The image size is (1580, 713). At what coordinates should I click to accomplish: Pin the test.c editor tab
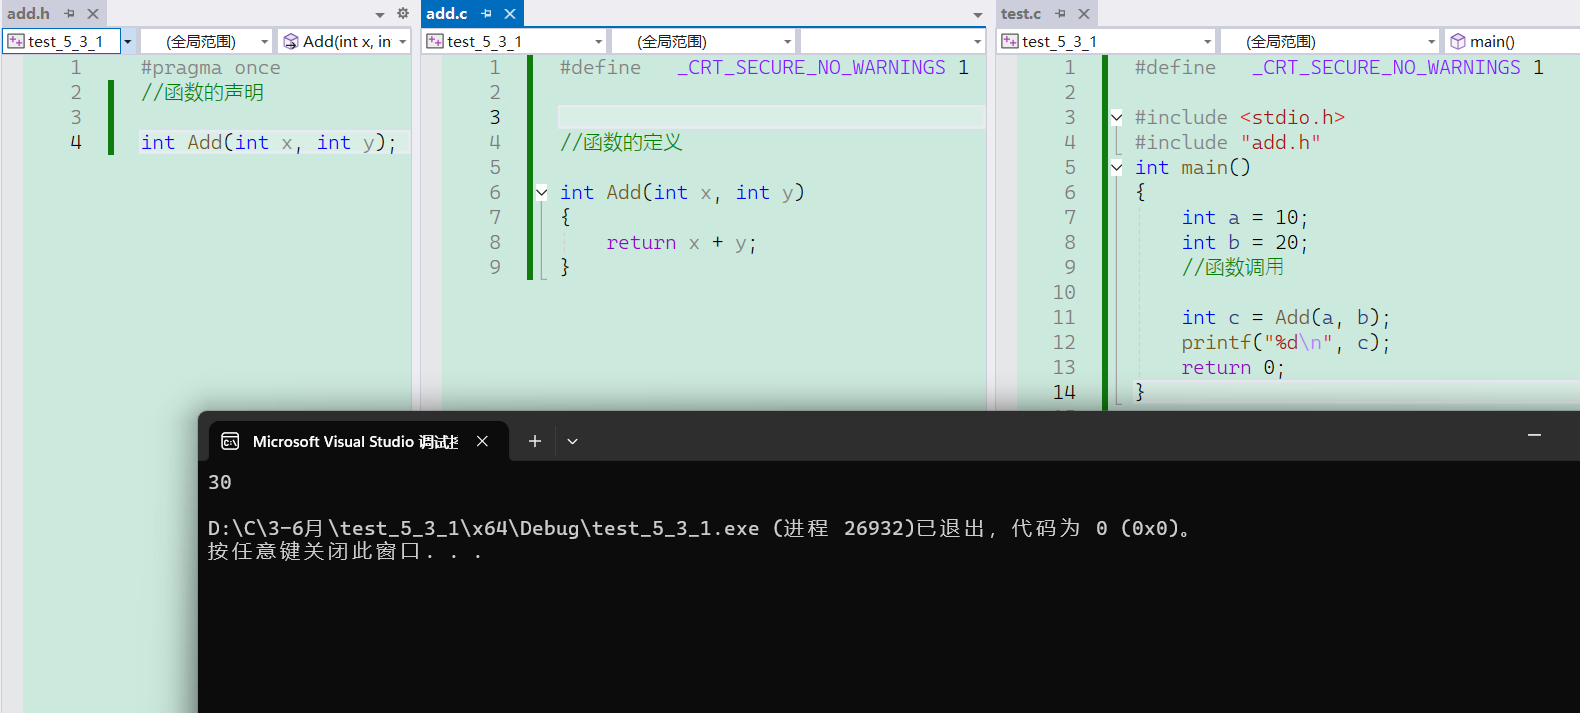[x=1060, y=14]
